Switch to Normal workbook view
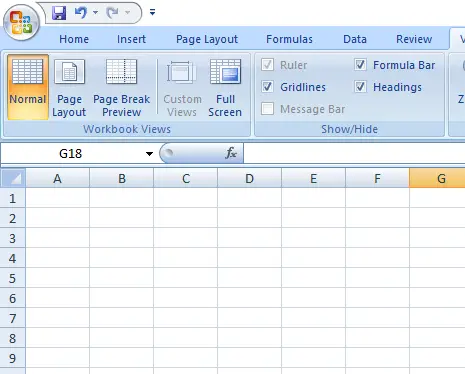465x374 pixels. tap(28, 87)
